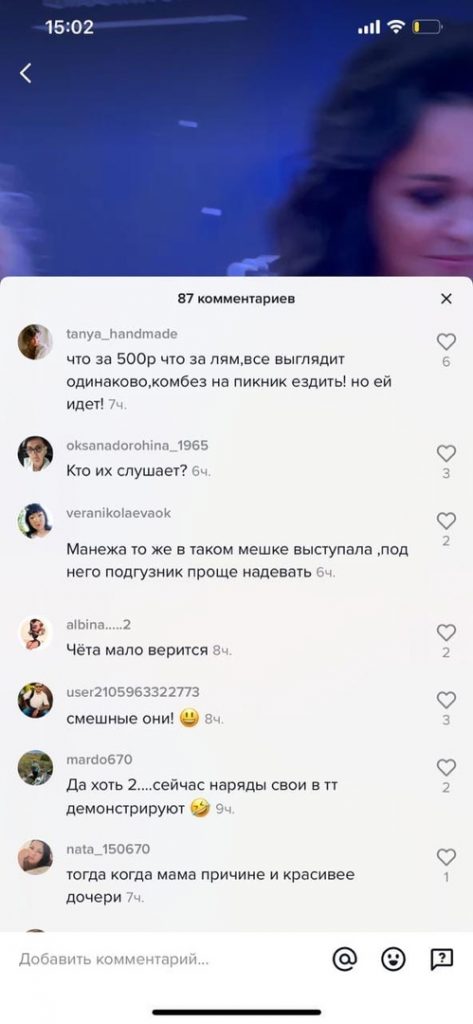Tap the question sticker icon
This screenshot has width=473, height=1024.
pyautogui.click(x=442, y=959)
